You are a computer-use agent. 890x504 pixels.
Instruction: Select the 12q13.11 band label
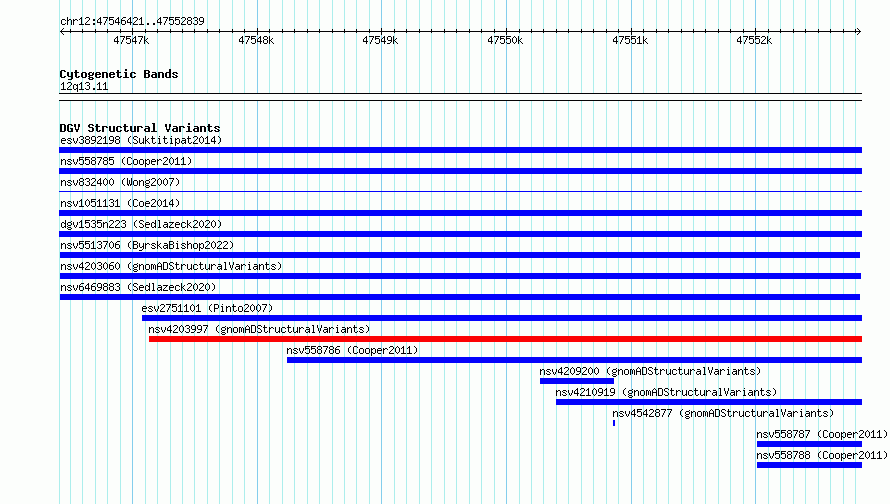[x=84, y=86]
